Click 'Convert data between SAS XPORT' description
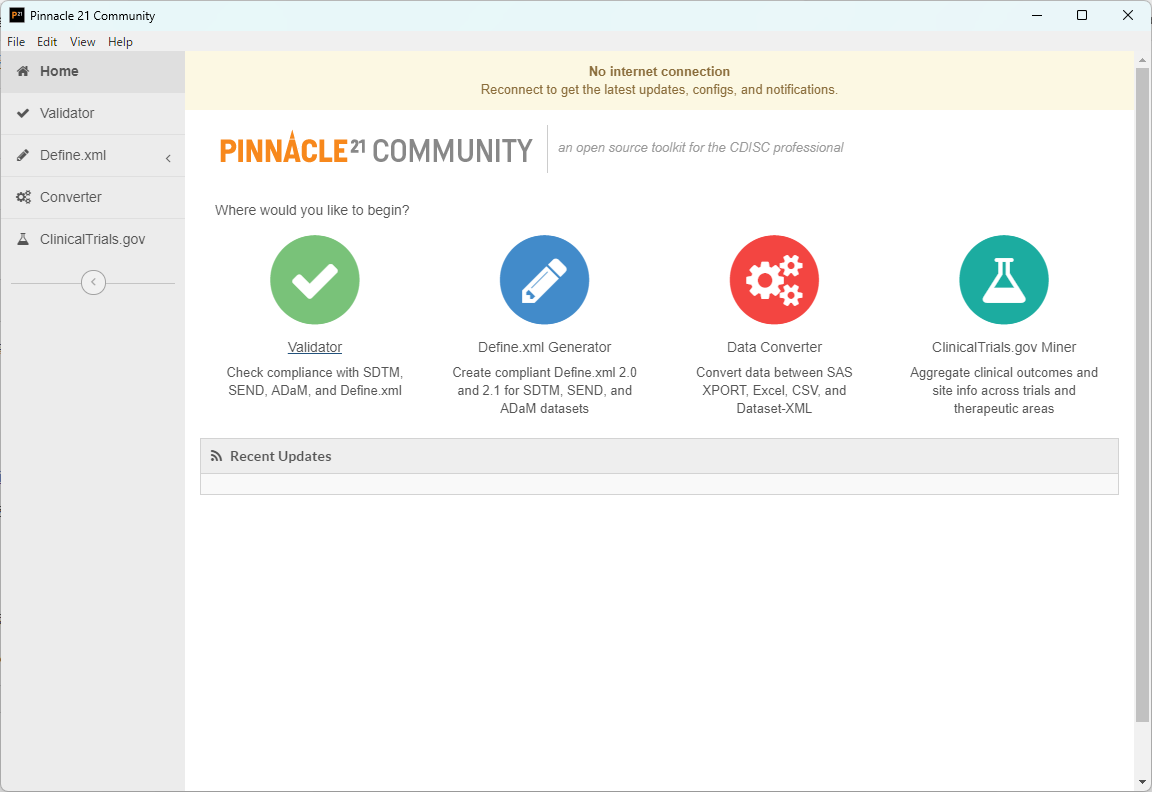 click(774, 390)
